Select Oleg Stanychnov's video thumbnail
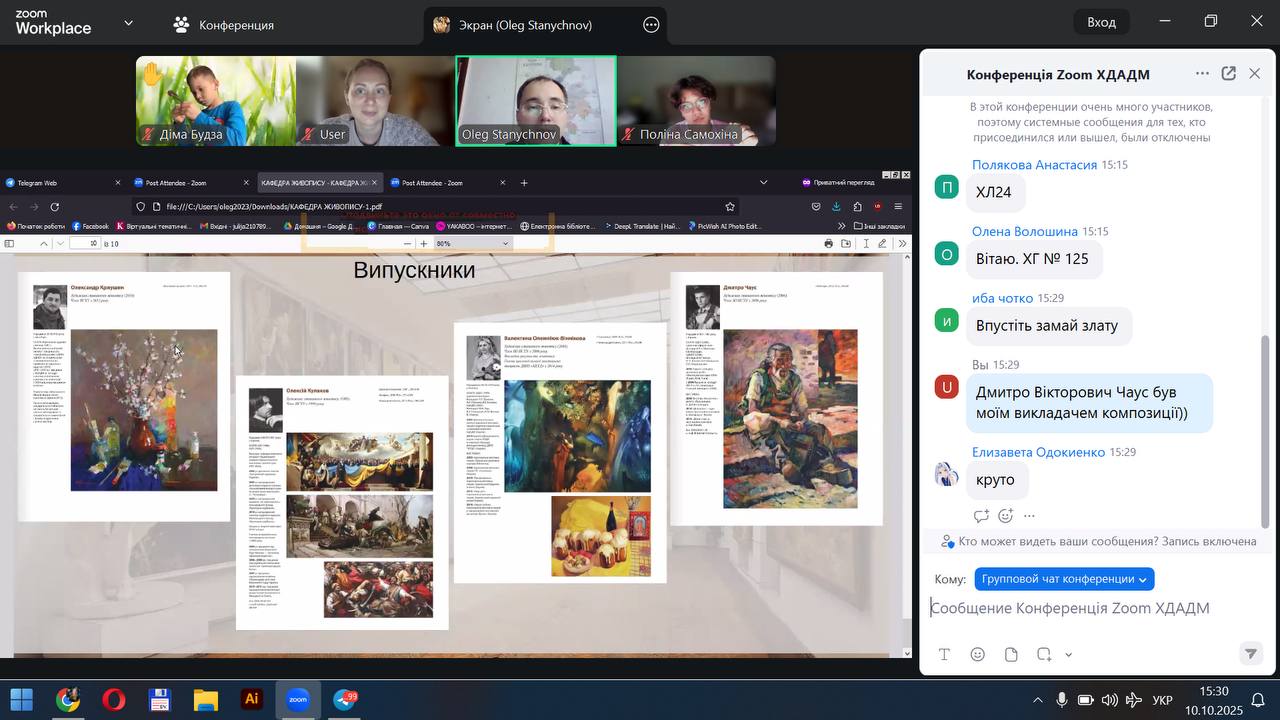This screenshot has width=1280, height=720. 536,101
